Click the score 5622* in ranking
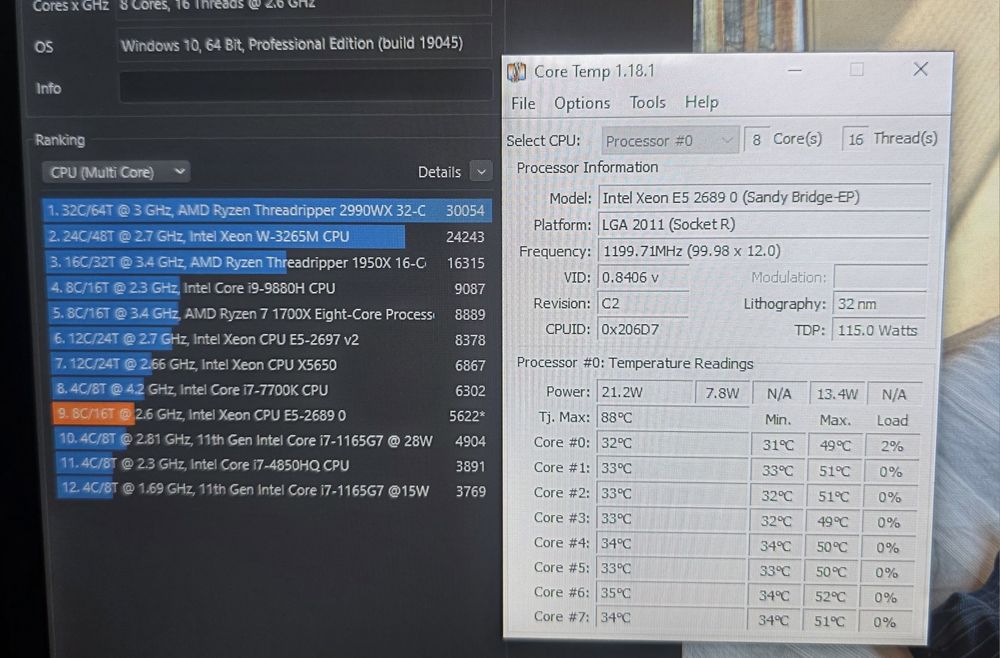 point(467,416)
